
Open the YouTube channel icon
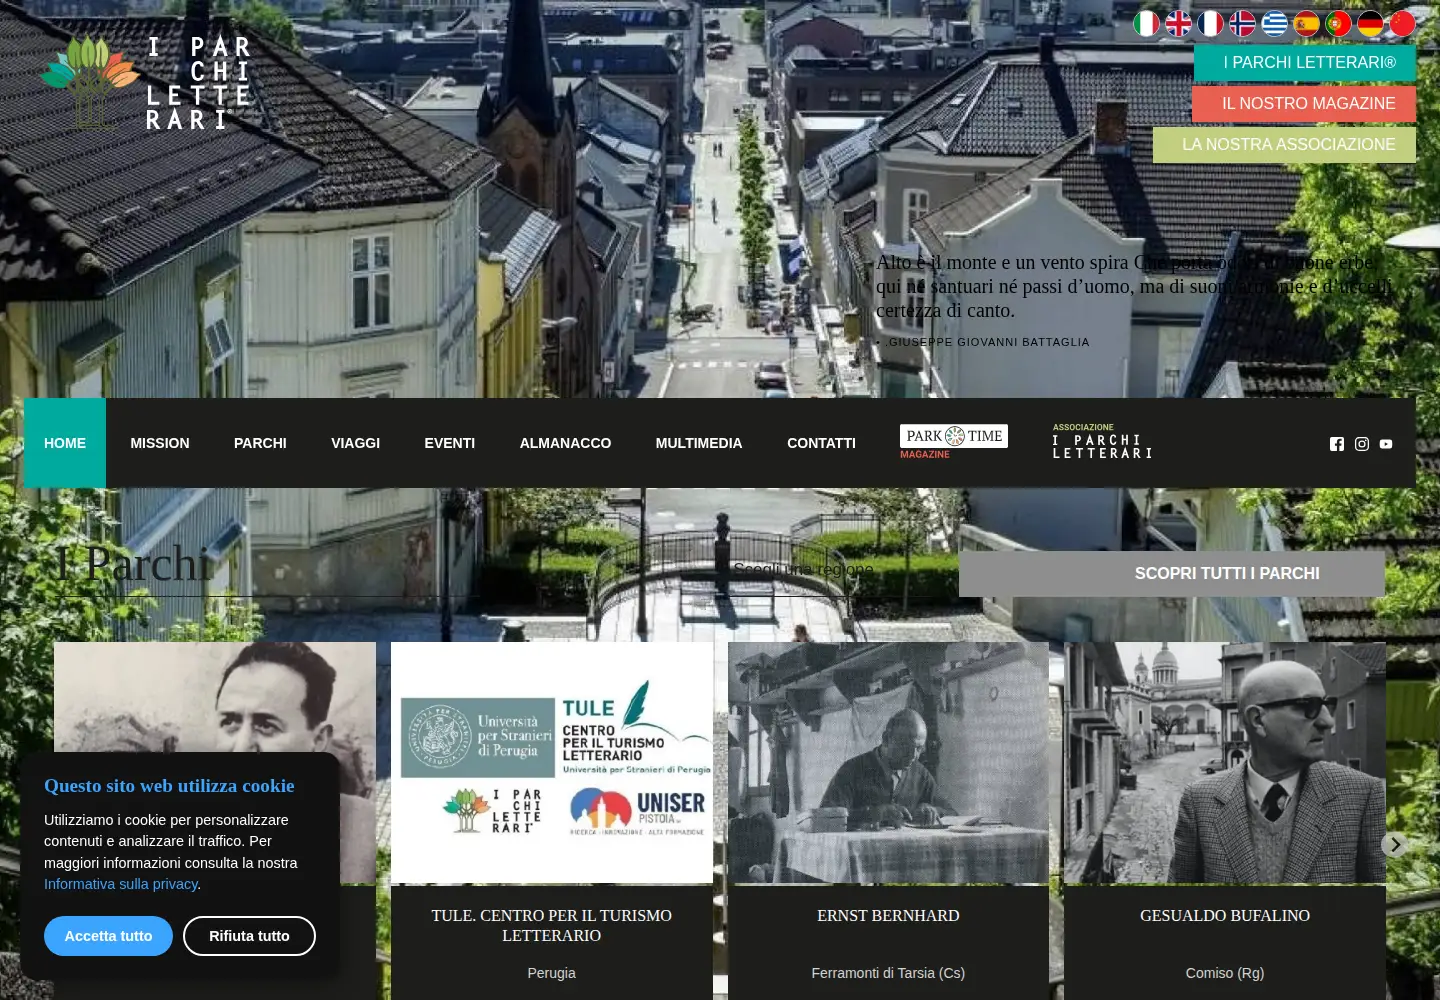(x=1386, y=444)
